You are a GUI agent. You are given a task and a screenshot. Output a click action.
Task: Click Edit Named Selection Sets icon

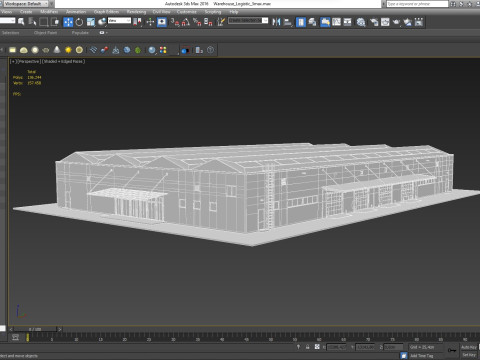(221, 22)
